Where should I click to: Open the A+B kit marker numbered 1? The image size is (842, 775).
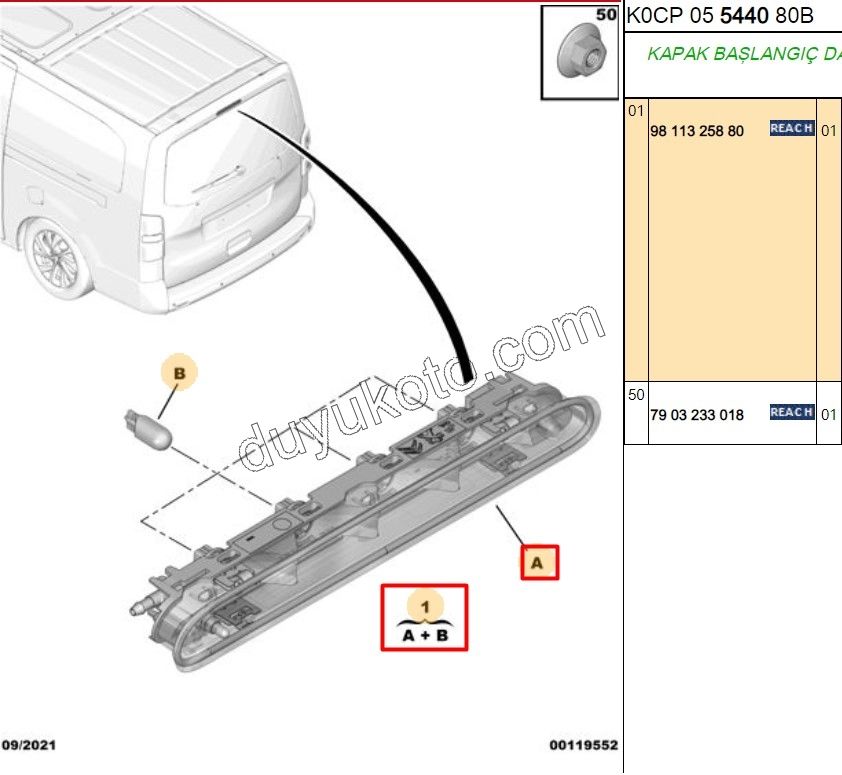[424, 618]
